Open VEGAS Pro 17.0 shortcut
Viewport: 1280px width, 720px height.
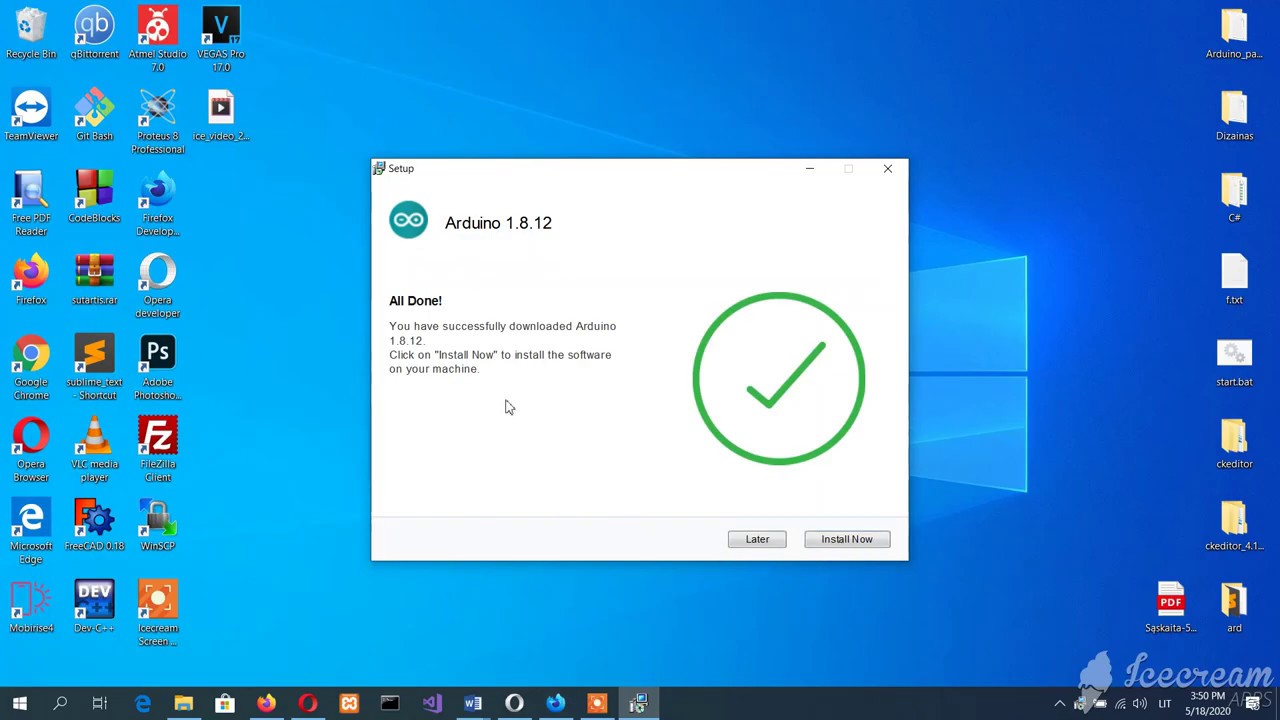pyautogui.click(x=221, y=40)
